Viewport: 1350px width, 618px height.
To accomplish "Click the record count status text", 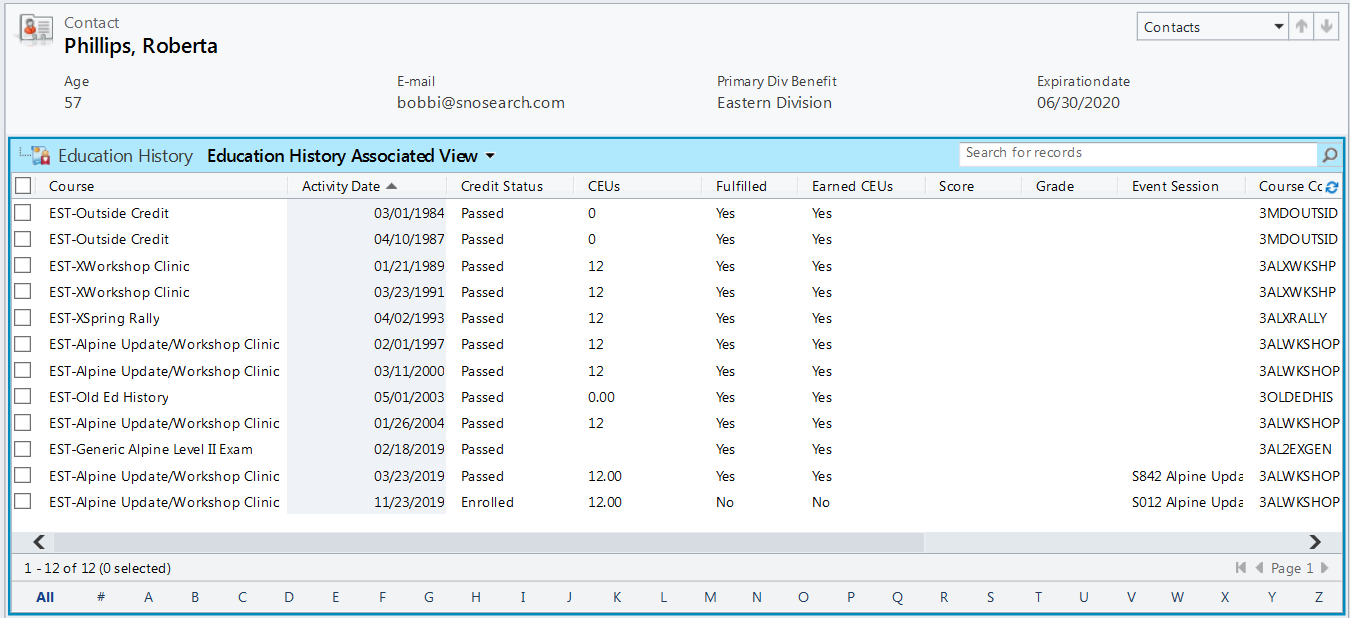I will point(98,568).
